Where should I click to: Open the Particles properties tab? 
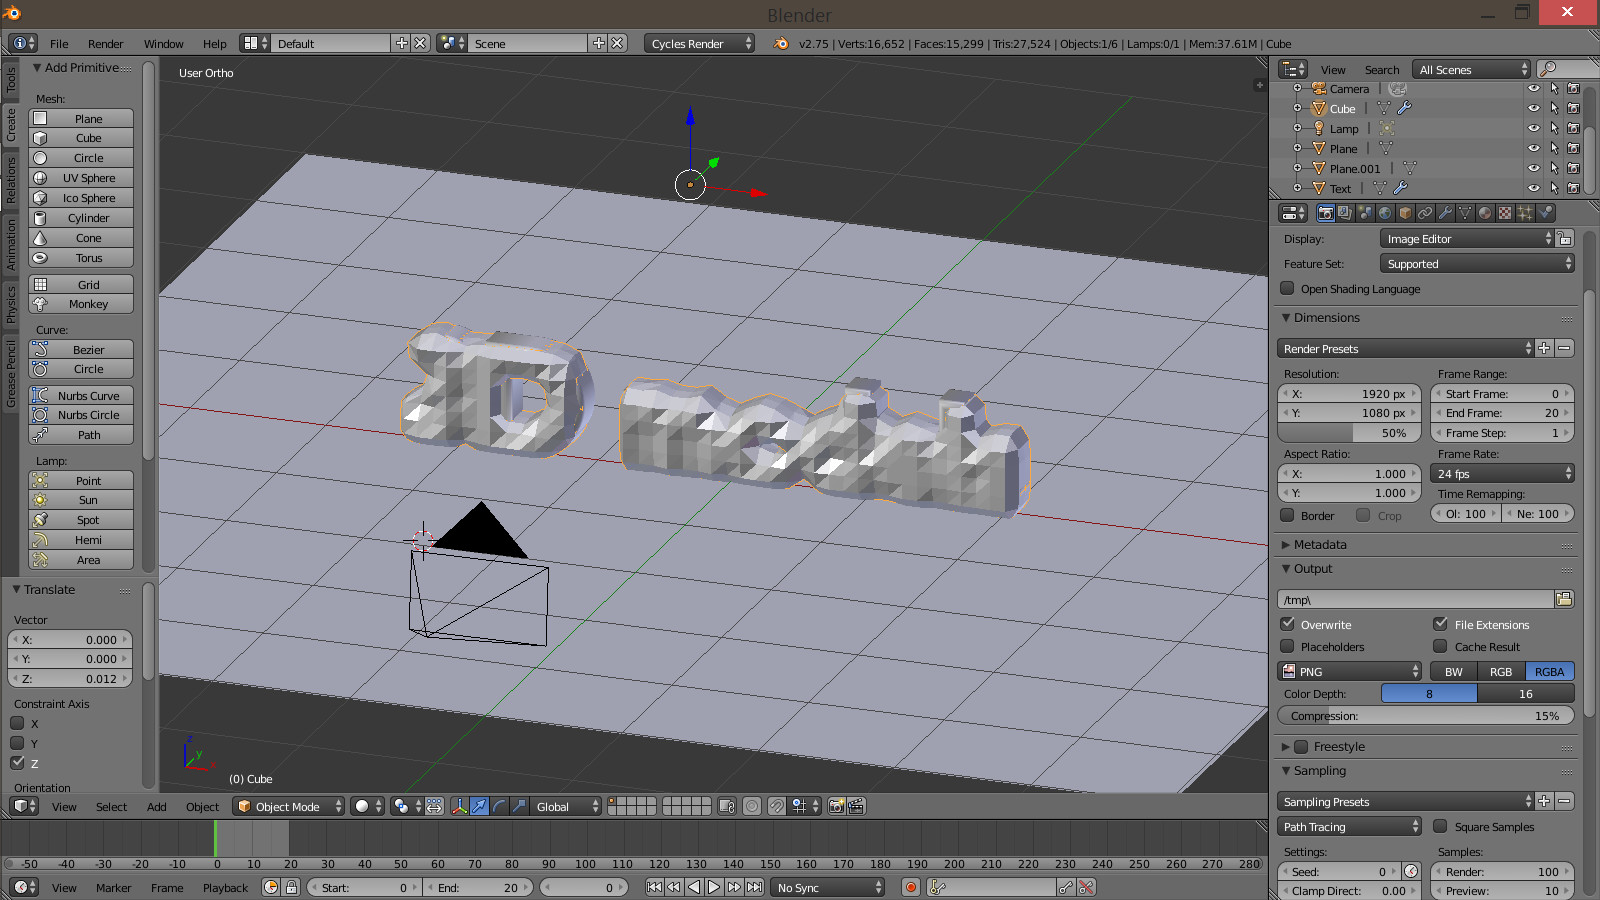(1525, 213)
